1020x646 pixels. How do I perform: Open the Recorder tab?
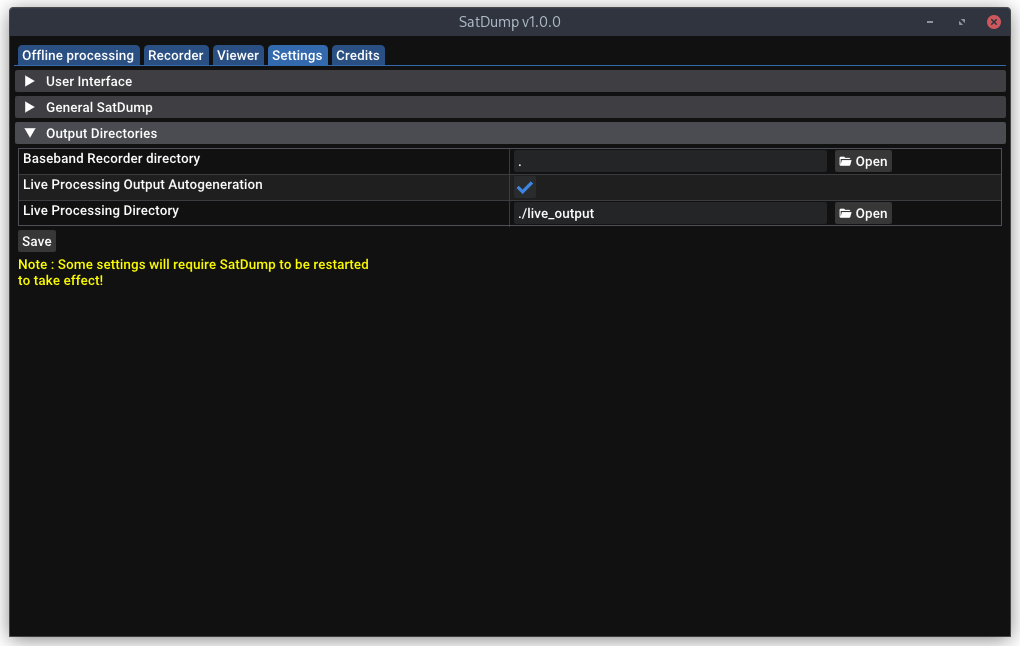click(x=176, y=55)
